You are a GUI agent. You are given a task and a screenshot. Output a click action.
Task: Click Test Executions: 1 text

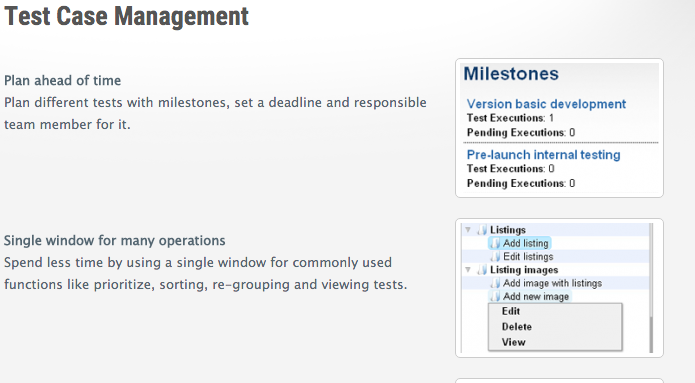pyautogui.click(x=510, y=118)
